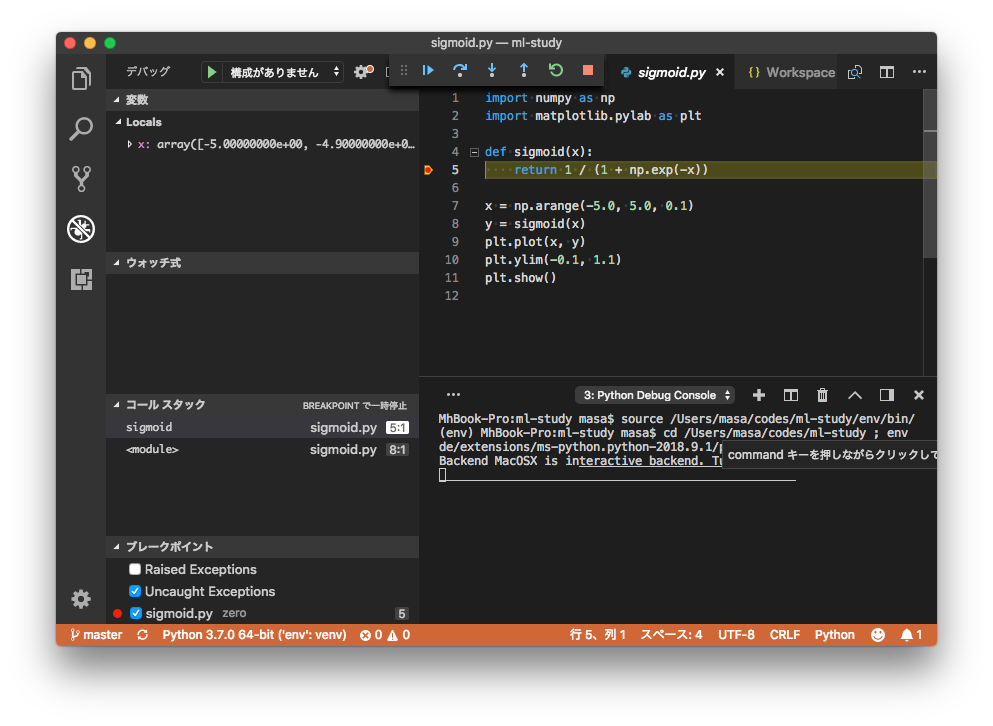Open the feedback smiley in status bar

pos(878,635)
